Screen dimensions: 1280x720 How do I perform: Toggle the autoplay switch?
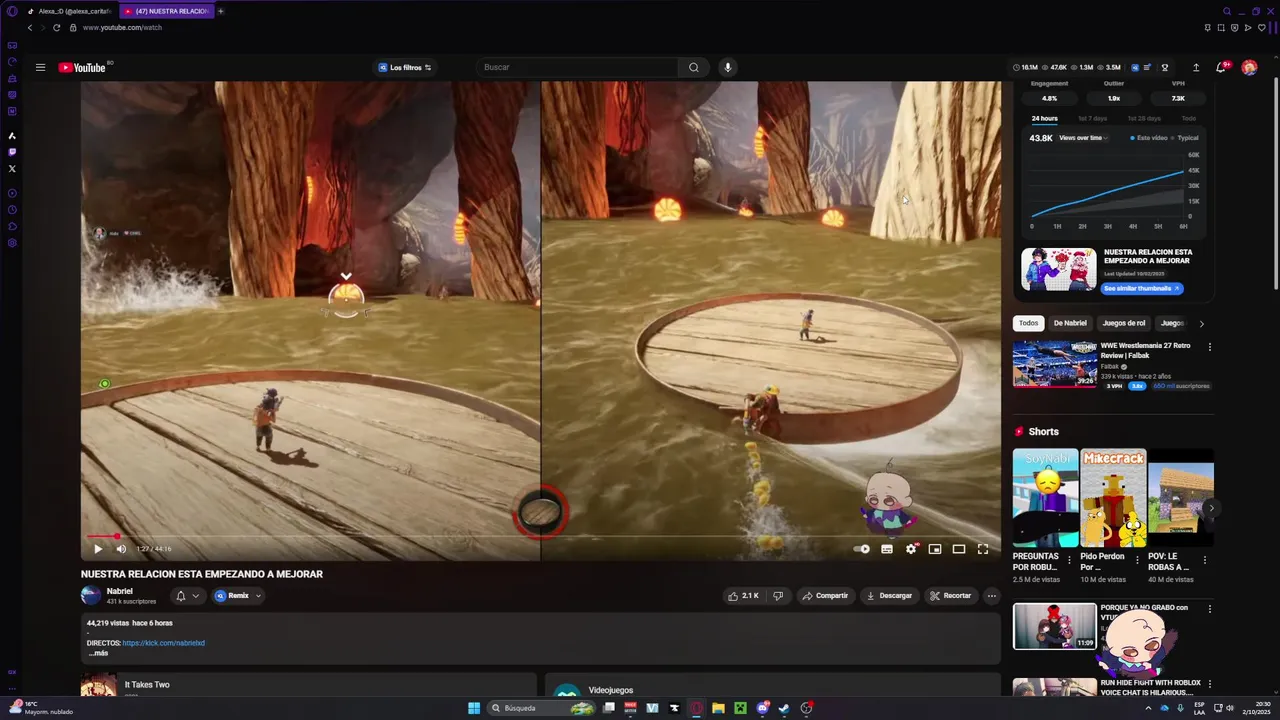click(862, 549)
